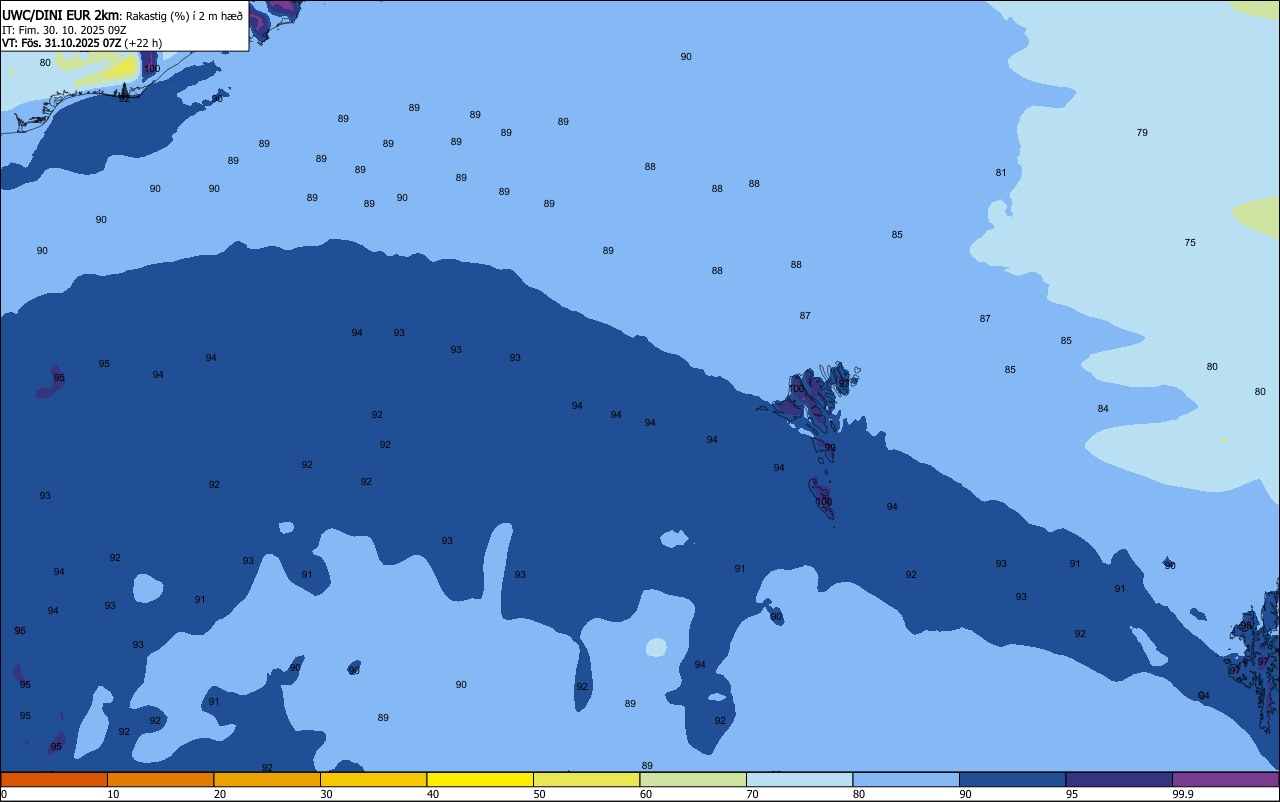Click the humidity value 79 on the map
The height and width of the screenshot is (802, 1280).
[1142, 133]
